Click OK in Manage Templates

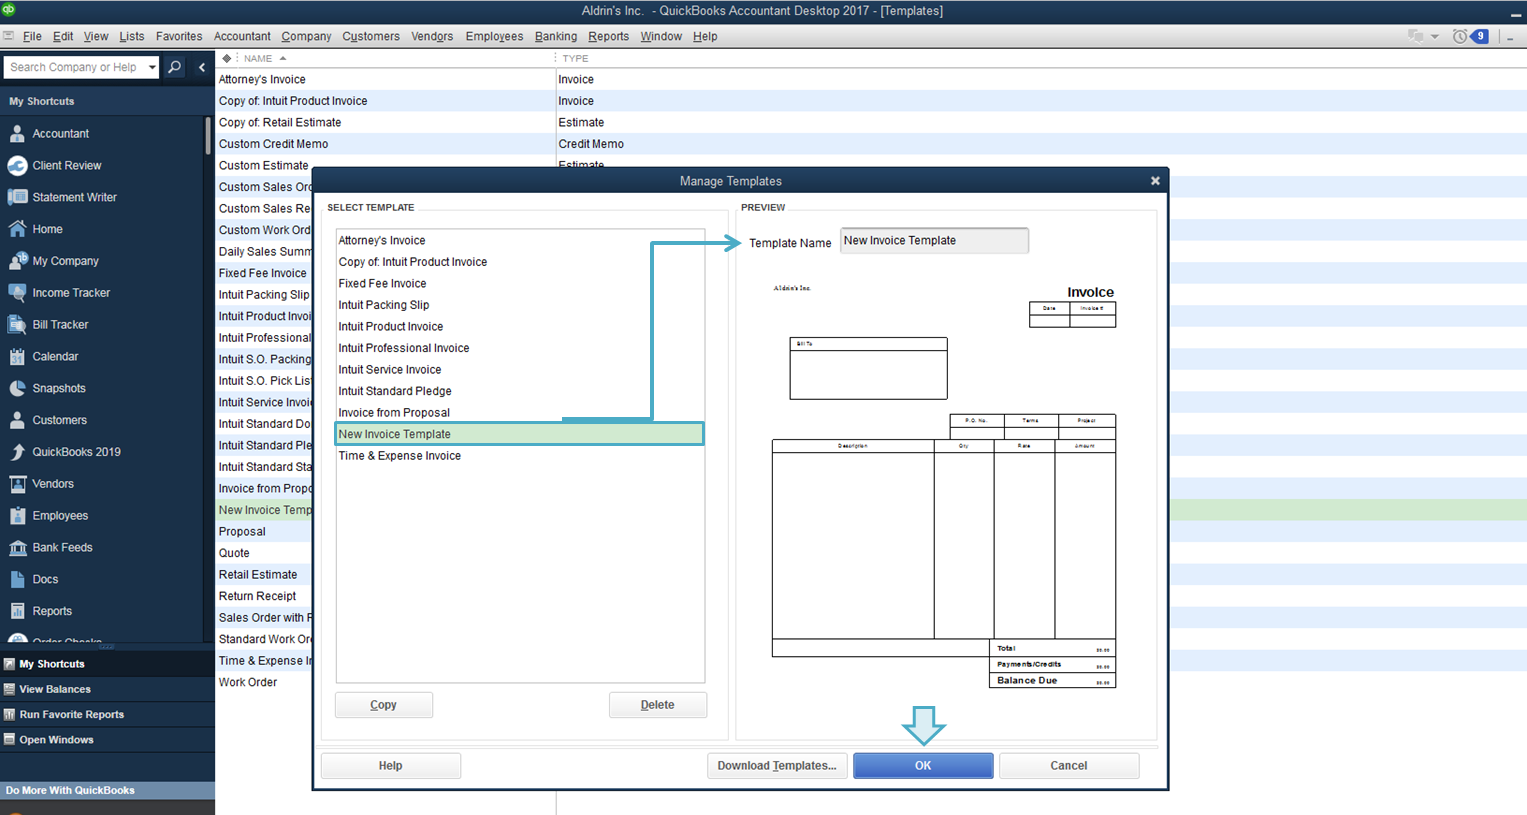(923, 766)
